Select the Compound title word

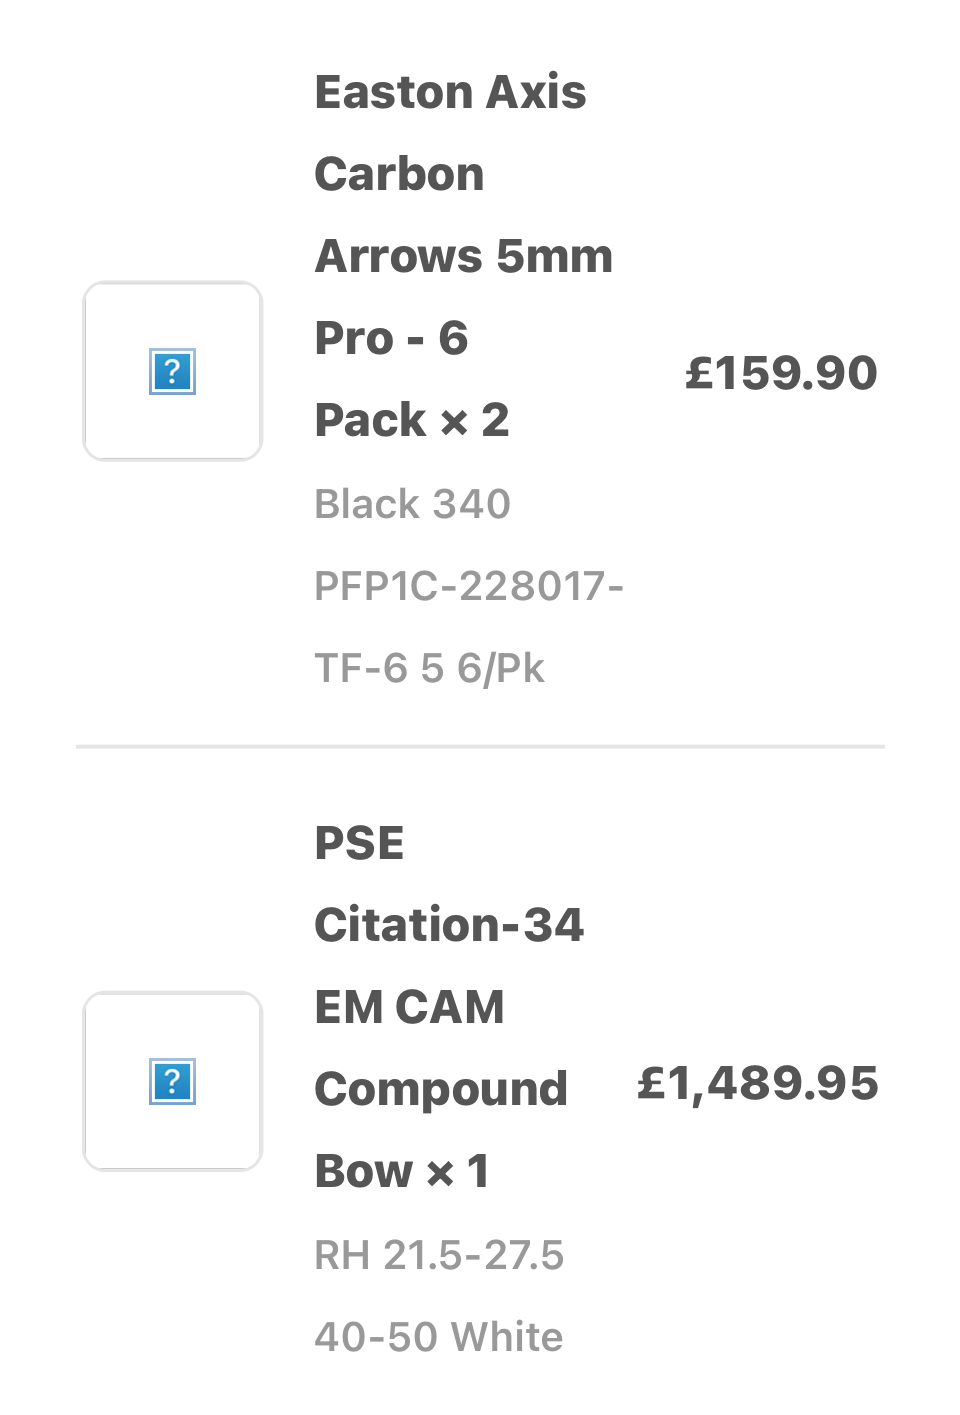point(441,1089)
